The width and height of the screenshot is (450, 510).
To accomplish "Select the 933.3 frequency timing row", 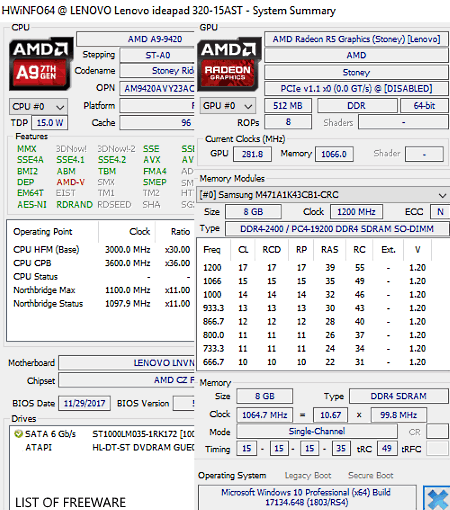I will tap(315, 308).
